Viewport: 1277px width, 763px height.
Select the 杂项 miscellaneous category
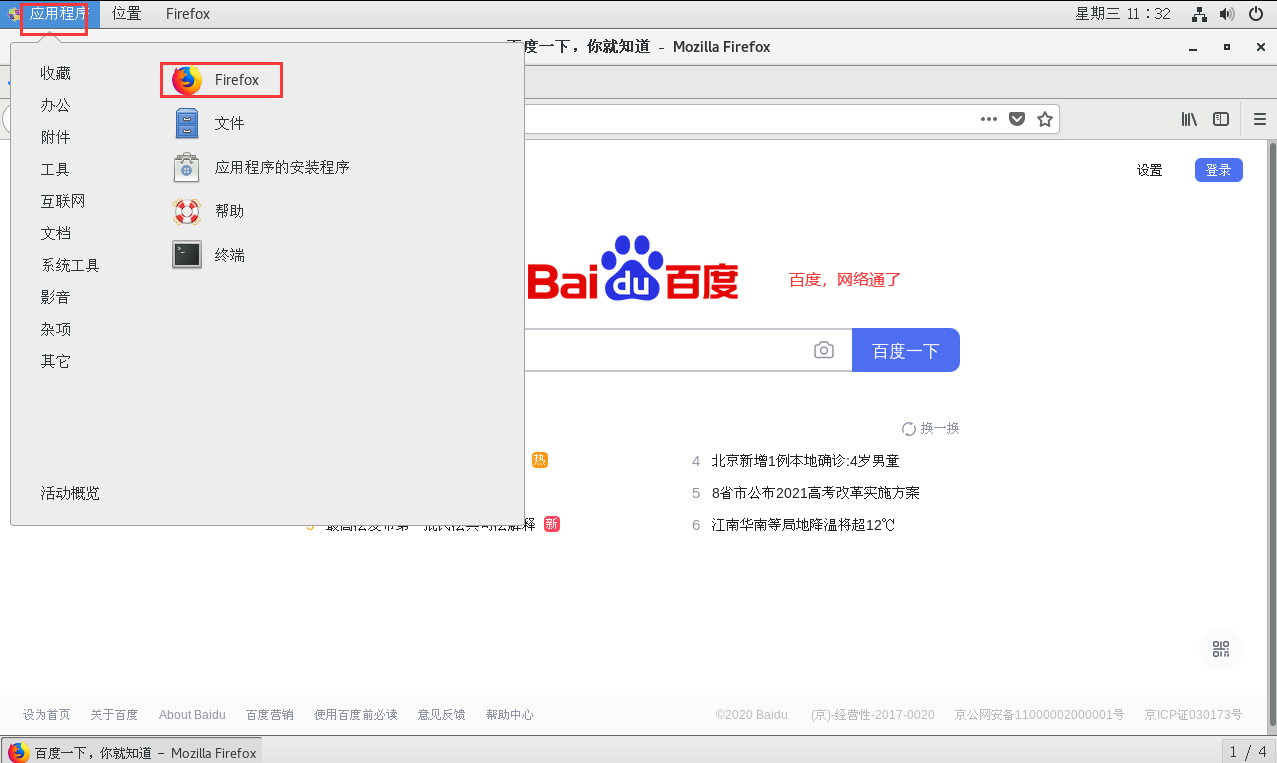point(56,329)
